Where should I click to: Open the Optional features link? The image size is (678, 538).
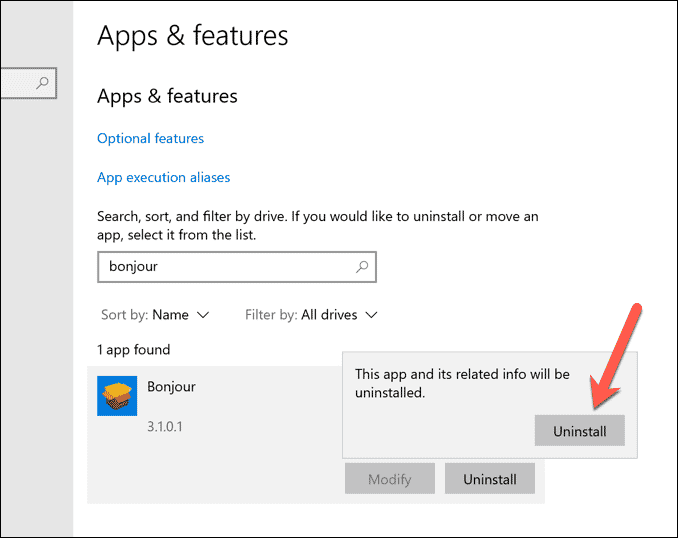(150, 139)
